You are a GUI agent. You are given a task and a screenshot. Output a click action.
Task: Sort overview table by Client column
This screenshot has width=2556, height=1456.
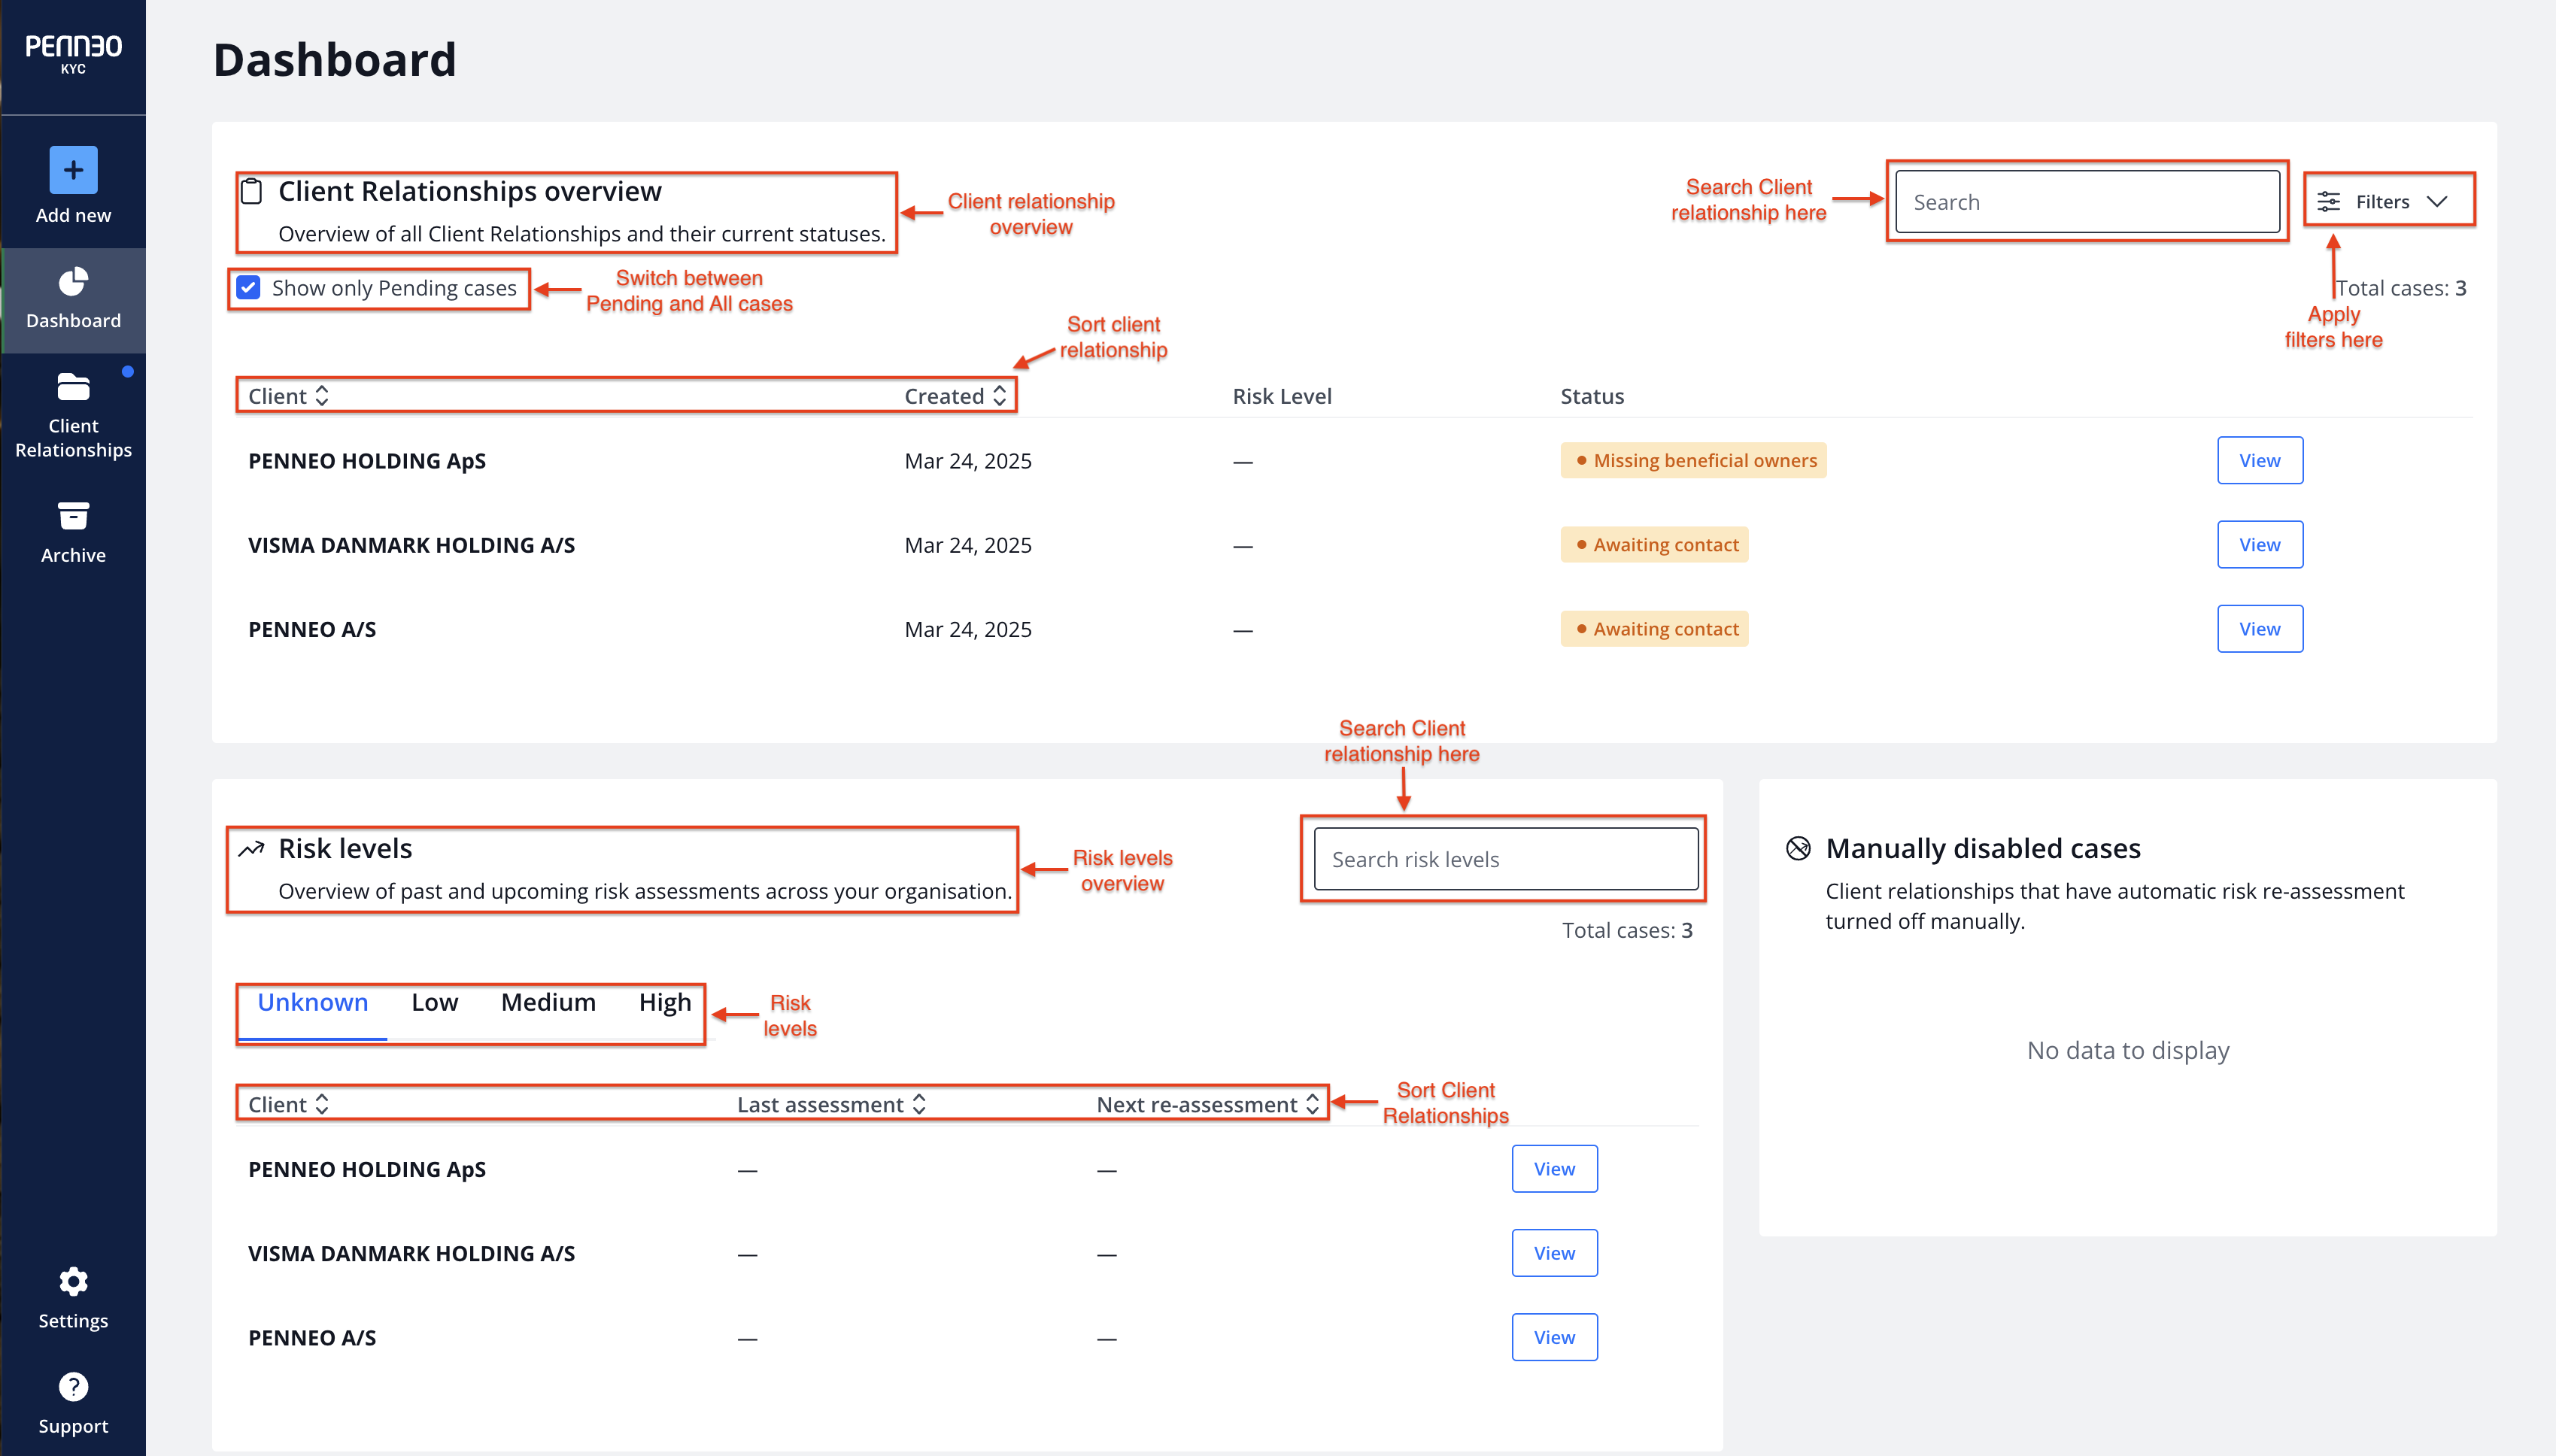pos(288,396)
